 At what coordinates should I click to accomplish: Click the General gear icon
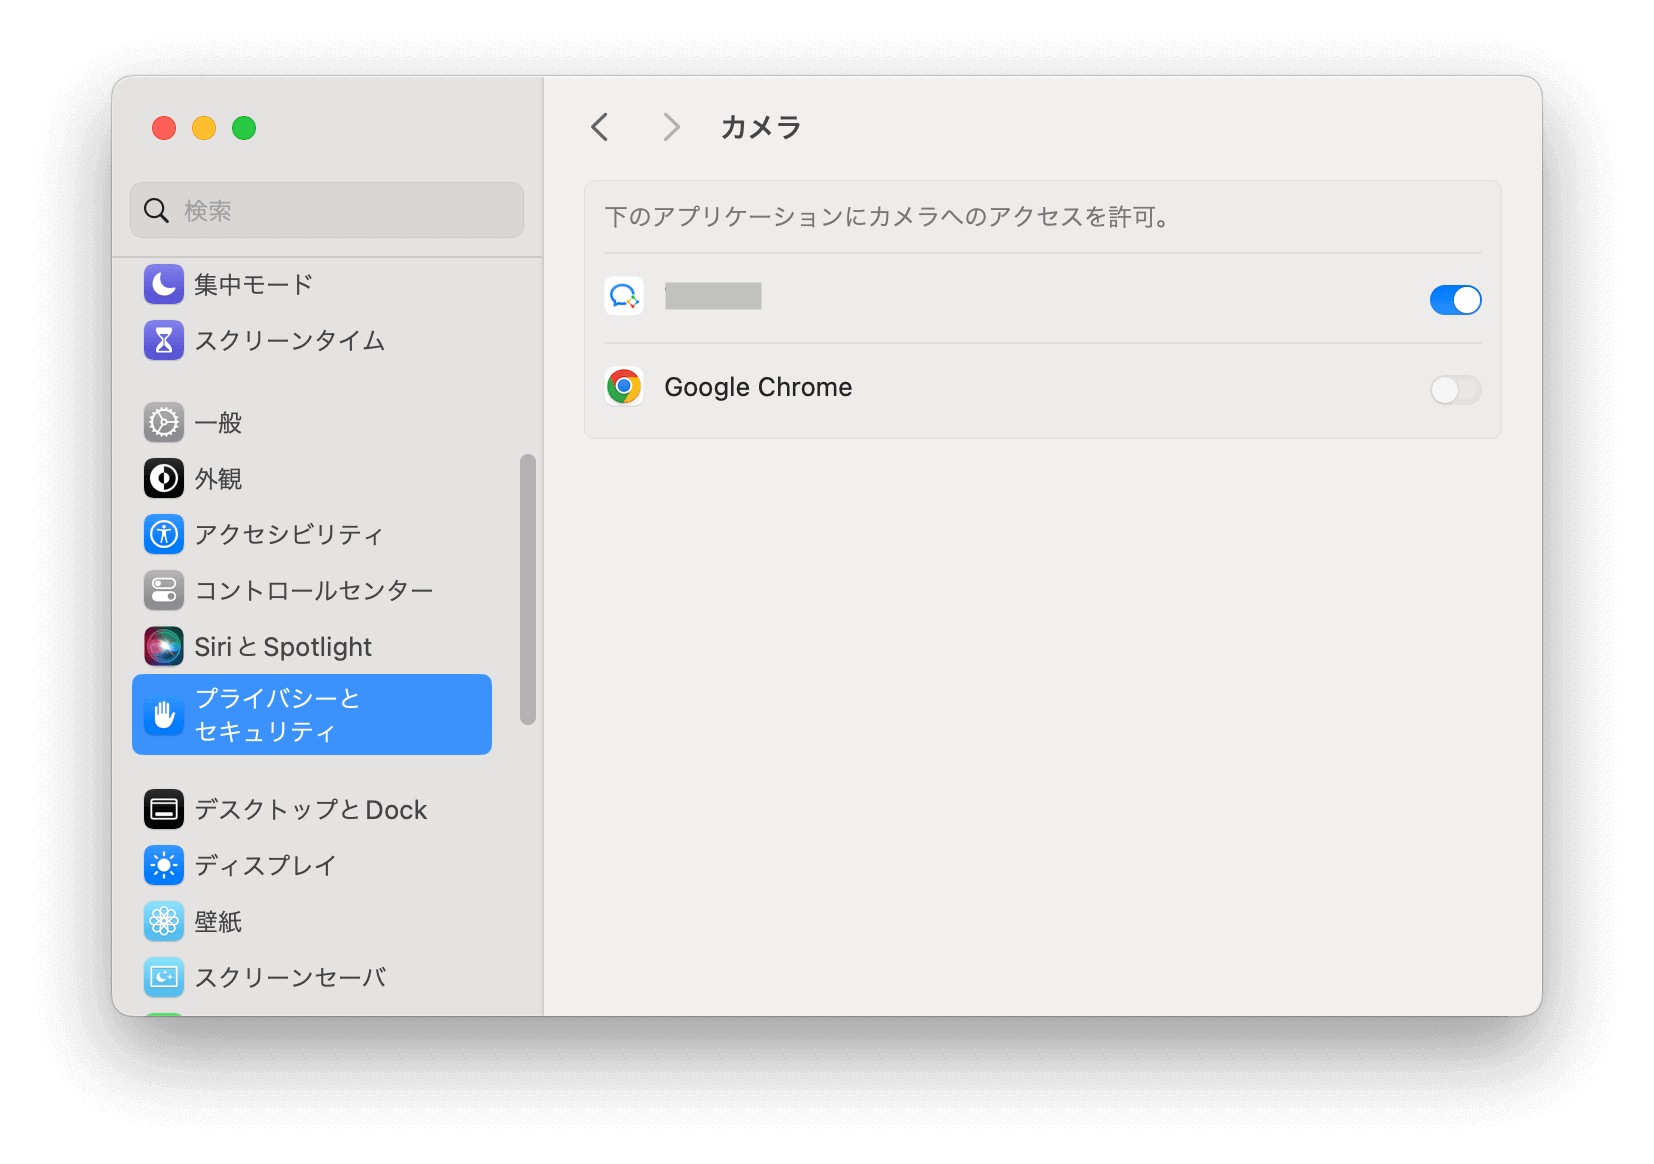click(x=164, y=423)
